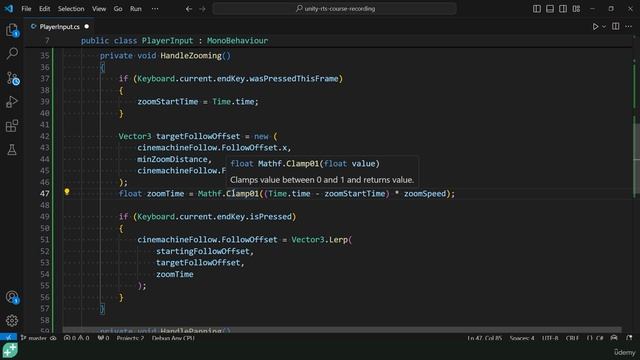Viewport: 640px width, 360px height.
Task: Click the vertical scrollbar thumb in editor
Action: [636, 157]
